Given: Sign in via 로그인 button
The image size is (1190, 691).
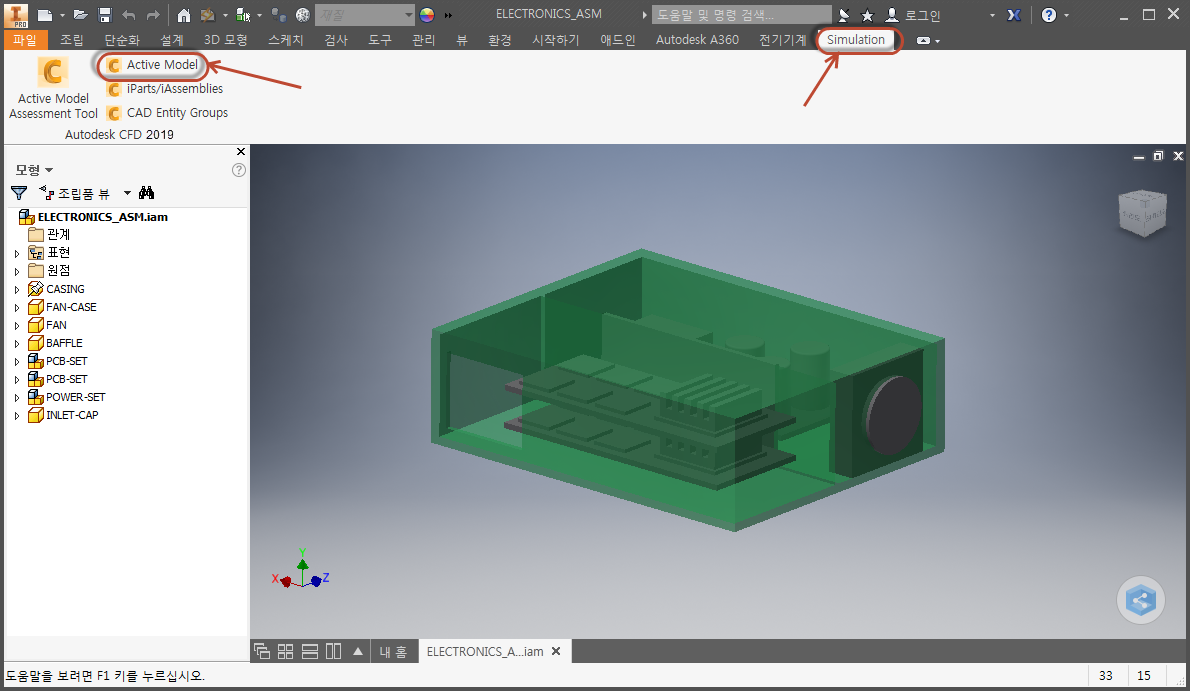Looking at the screenshot, I should click(x=913, y=15).
